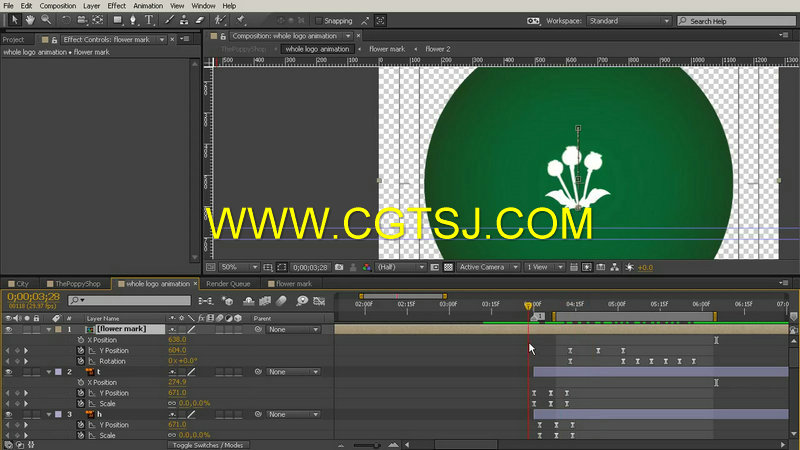Click the flower mark layer color label
This screenshot has width=800, height=450.
[x=58, y=330]
